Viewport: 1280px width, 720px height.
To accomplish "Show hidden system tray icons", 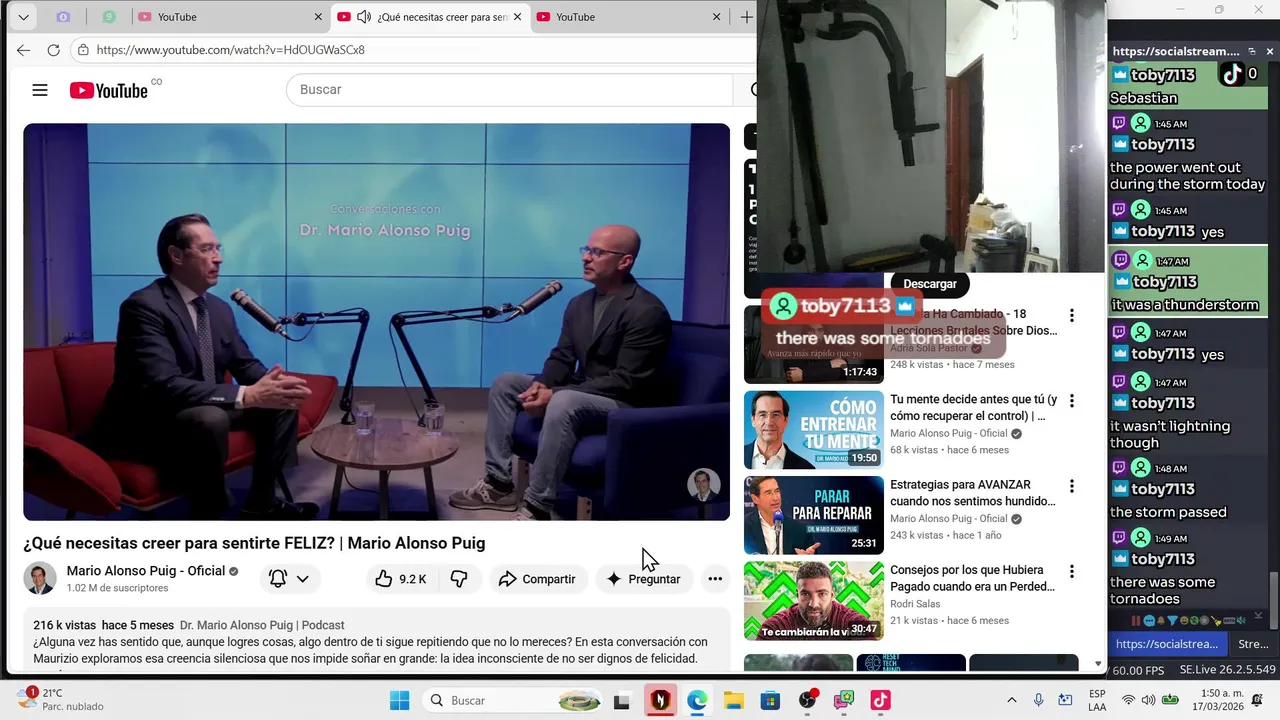I will 1011,700.
